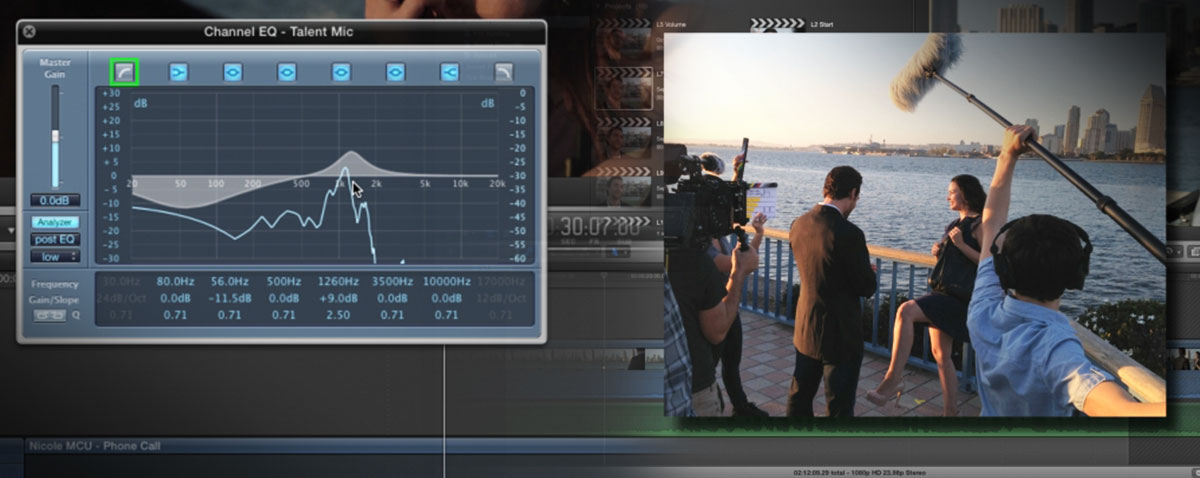Click the dimmed 30.0Hz high-pass frequency

[x=120, y=283]
